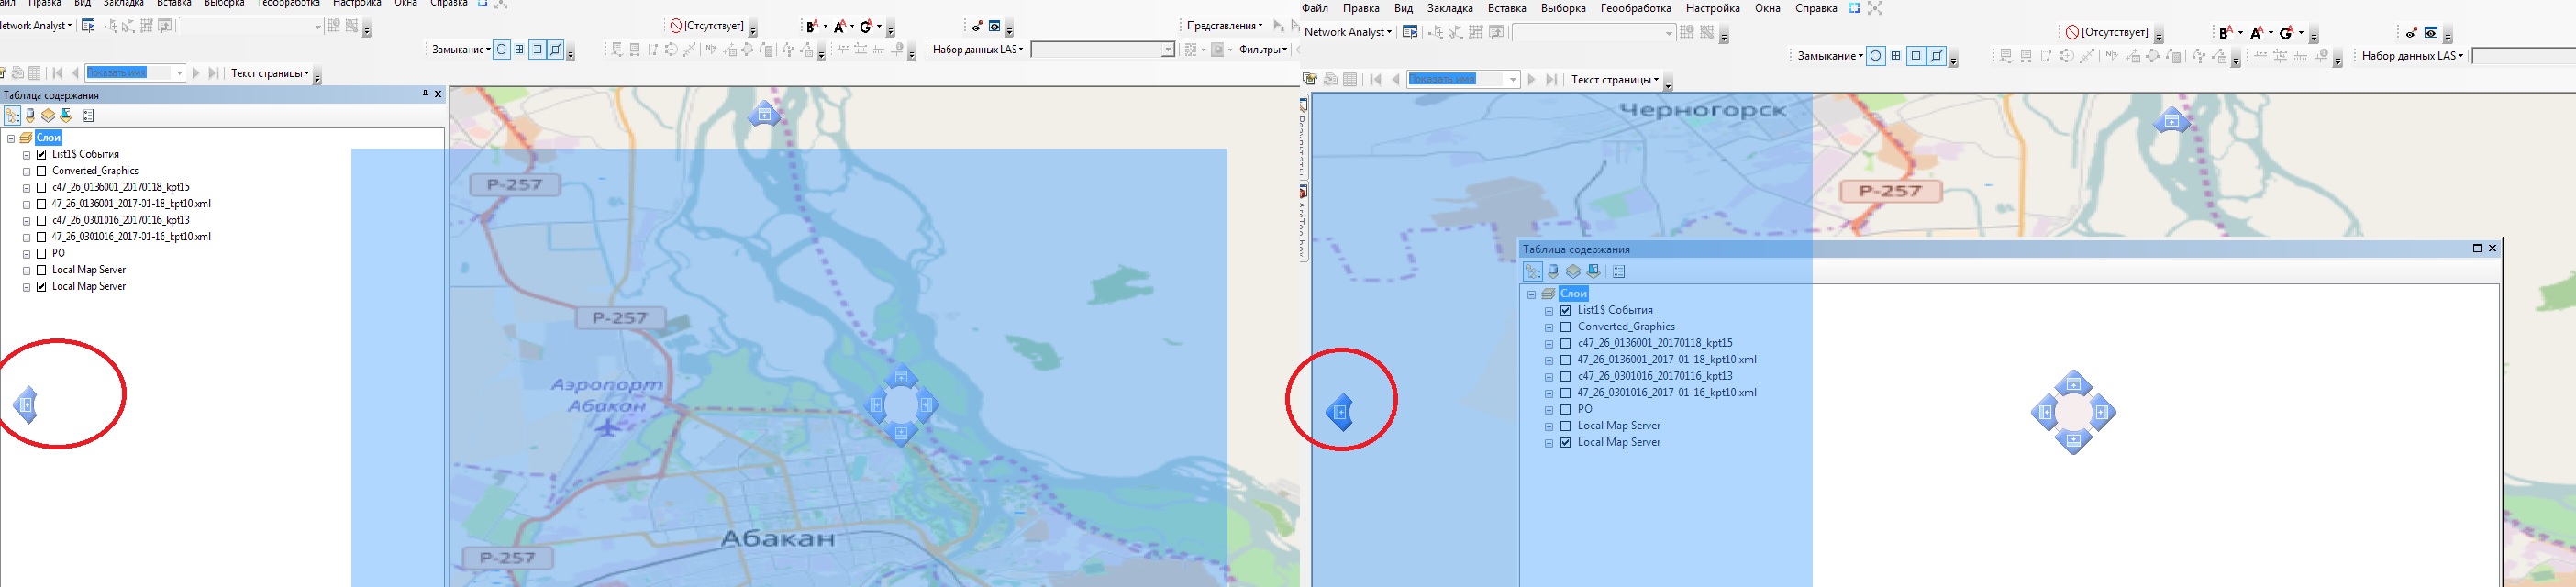The height and width of the screenshot is (587, 2576).
Task: Open Текст страницы dropdown in right window
Action: point(1614,79)
